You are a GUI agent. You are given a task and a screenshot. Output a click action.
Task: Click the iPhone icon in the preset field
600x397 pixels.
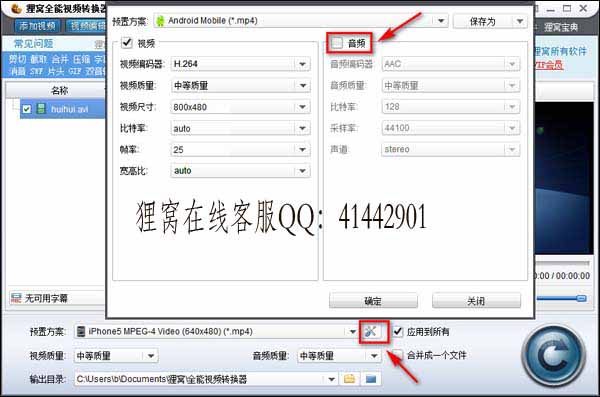(x=81, y=332)
